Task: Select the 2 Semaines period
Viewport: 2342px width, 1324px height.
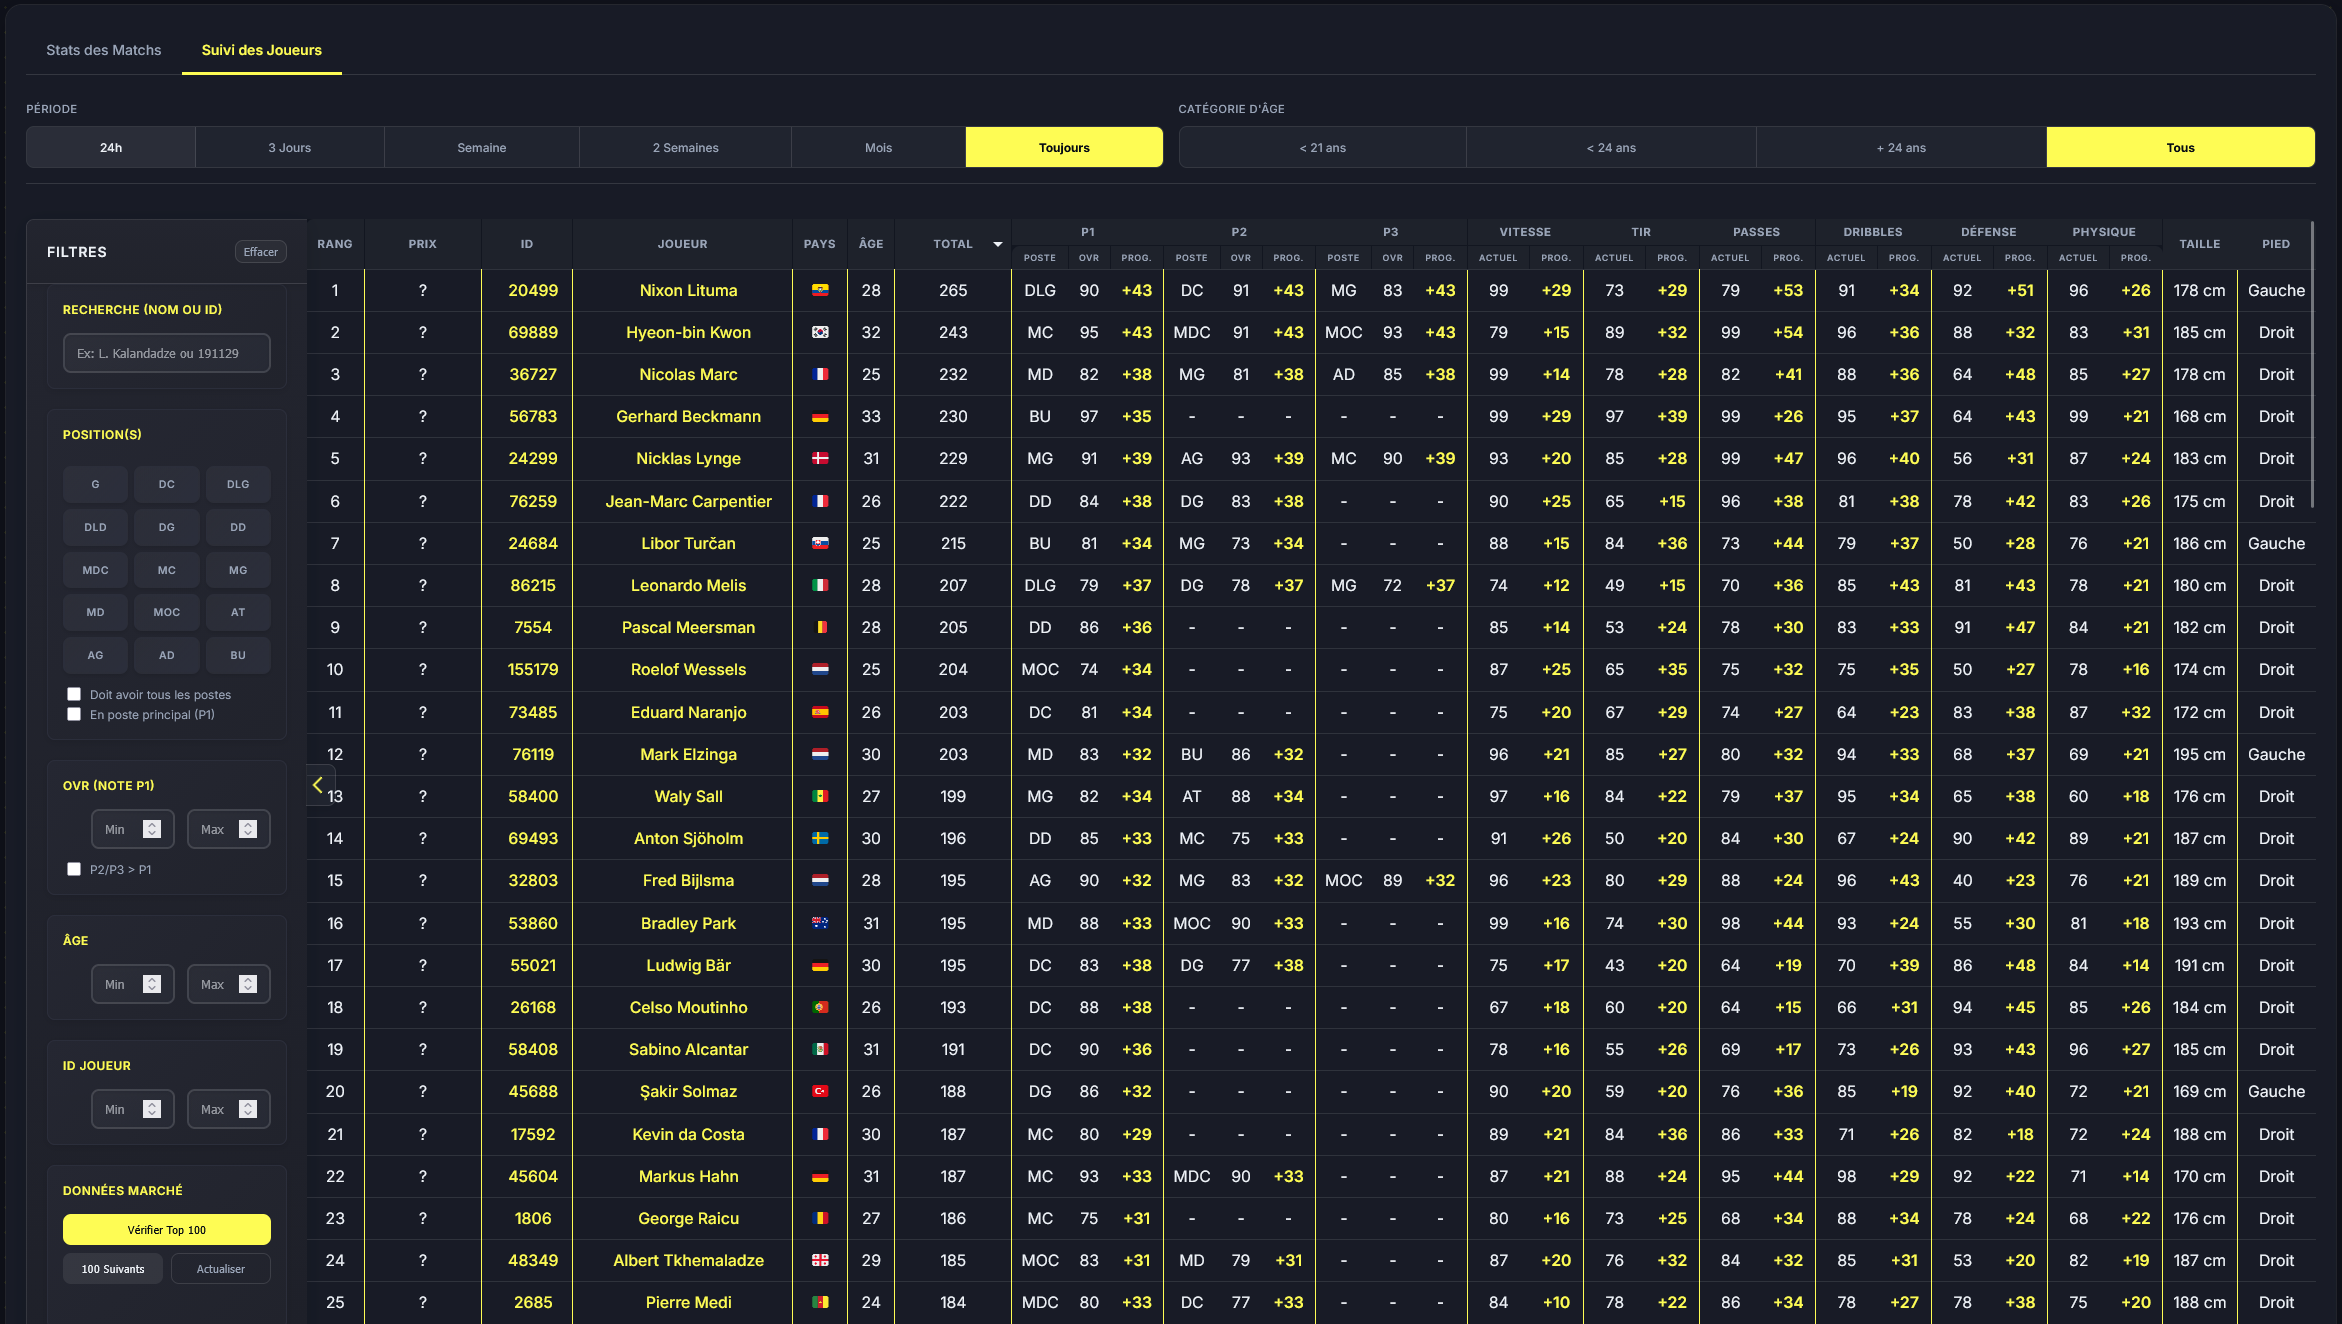Action: [686, 147]
